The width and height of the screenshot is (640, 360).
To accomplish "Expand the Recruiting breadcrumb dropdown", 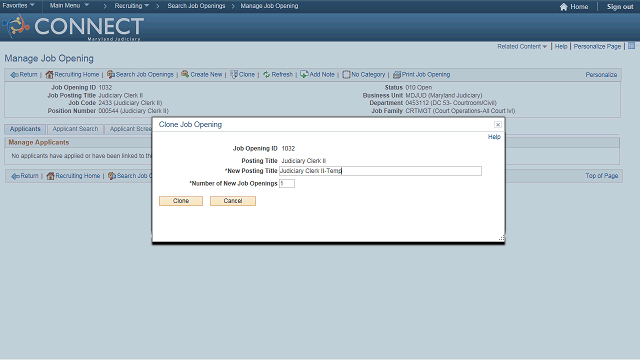I will [131, 6].
